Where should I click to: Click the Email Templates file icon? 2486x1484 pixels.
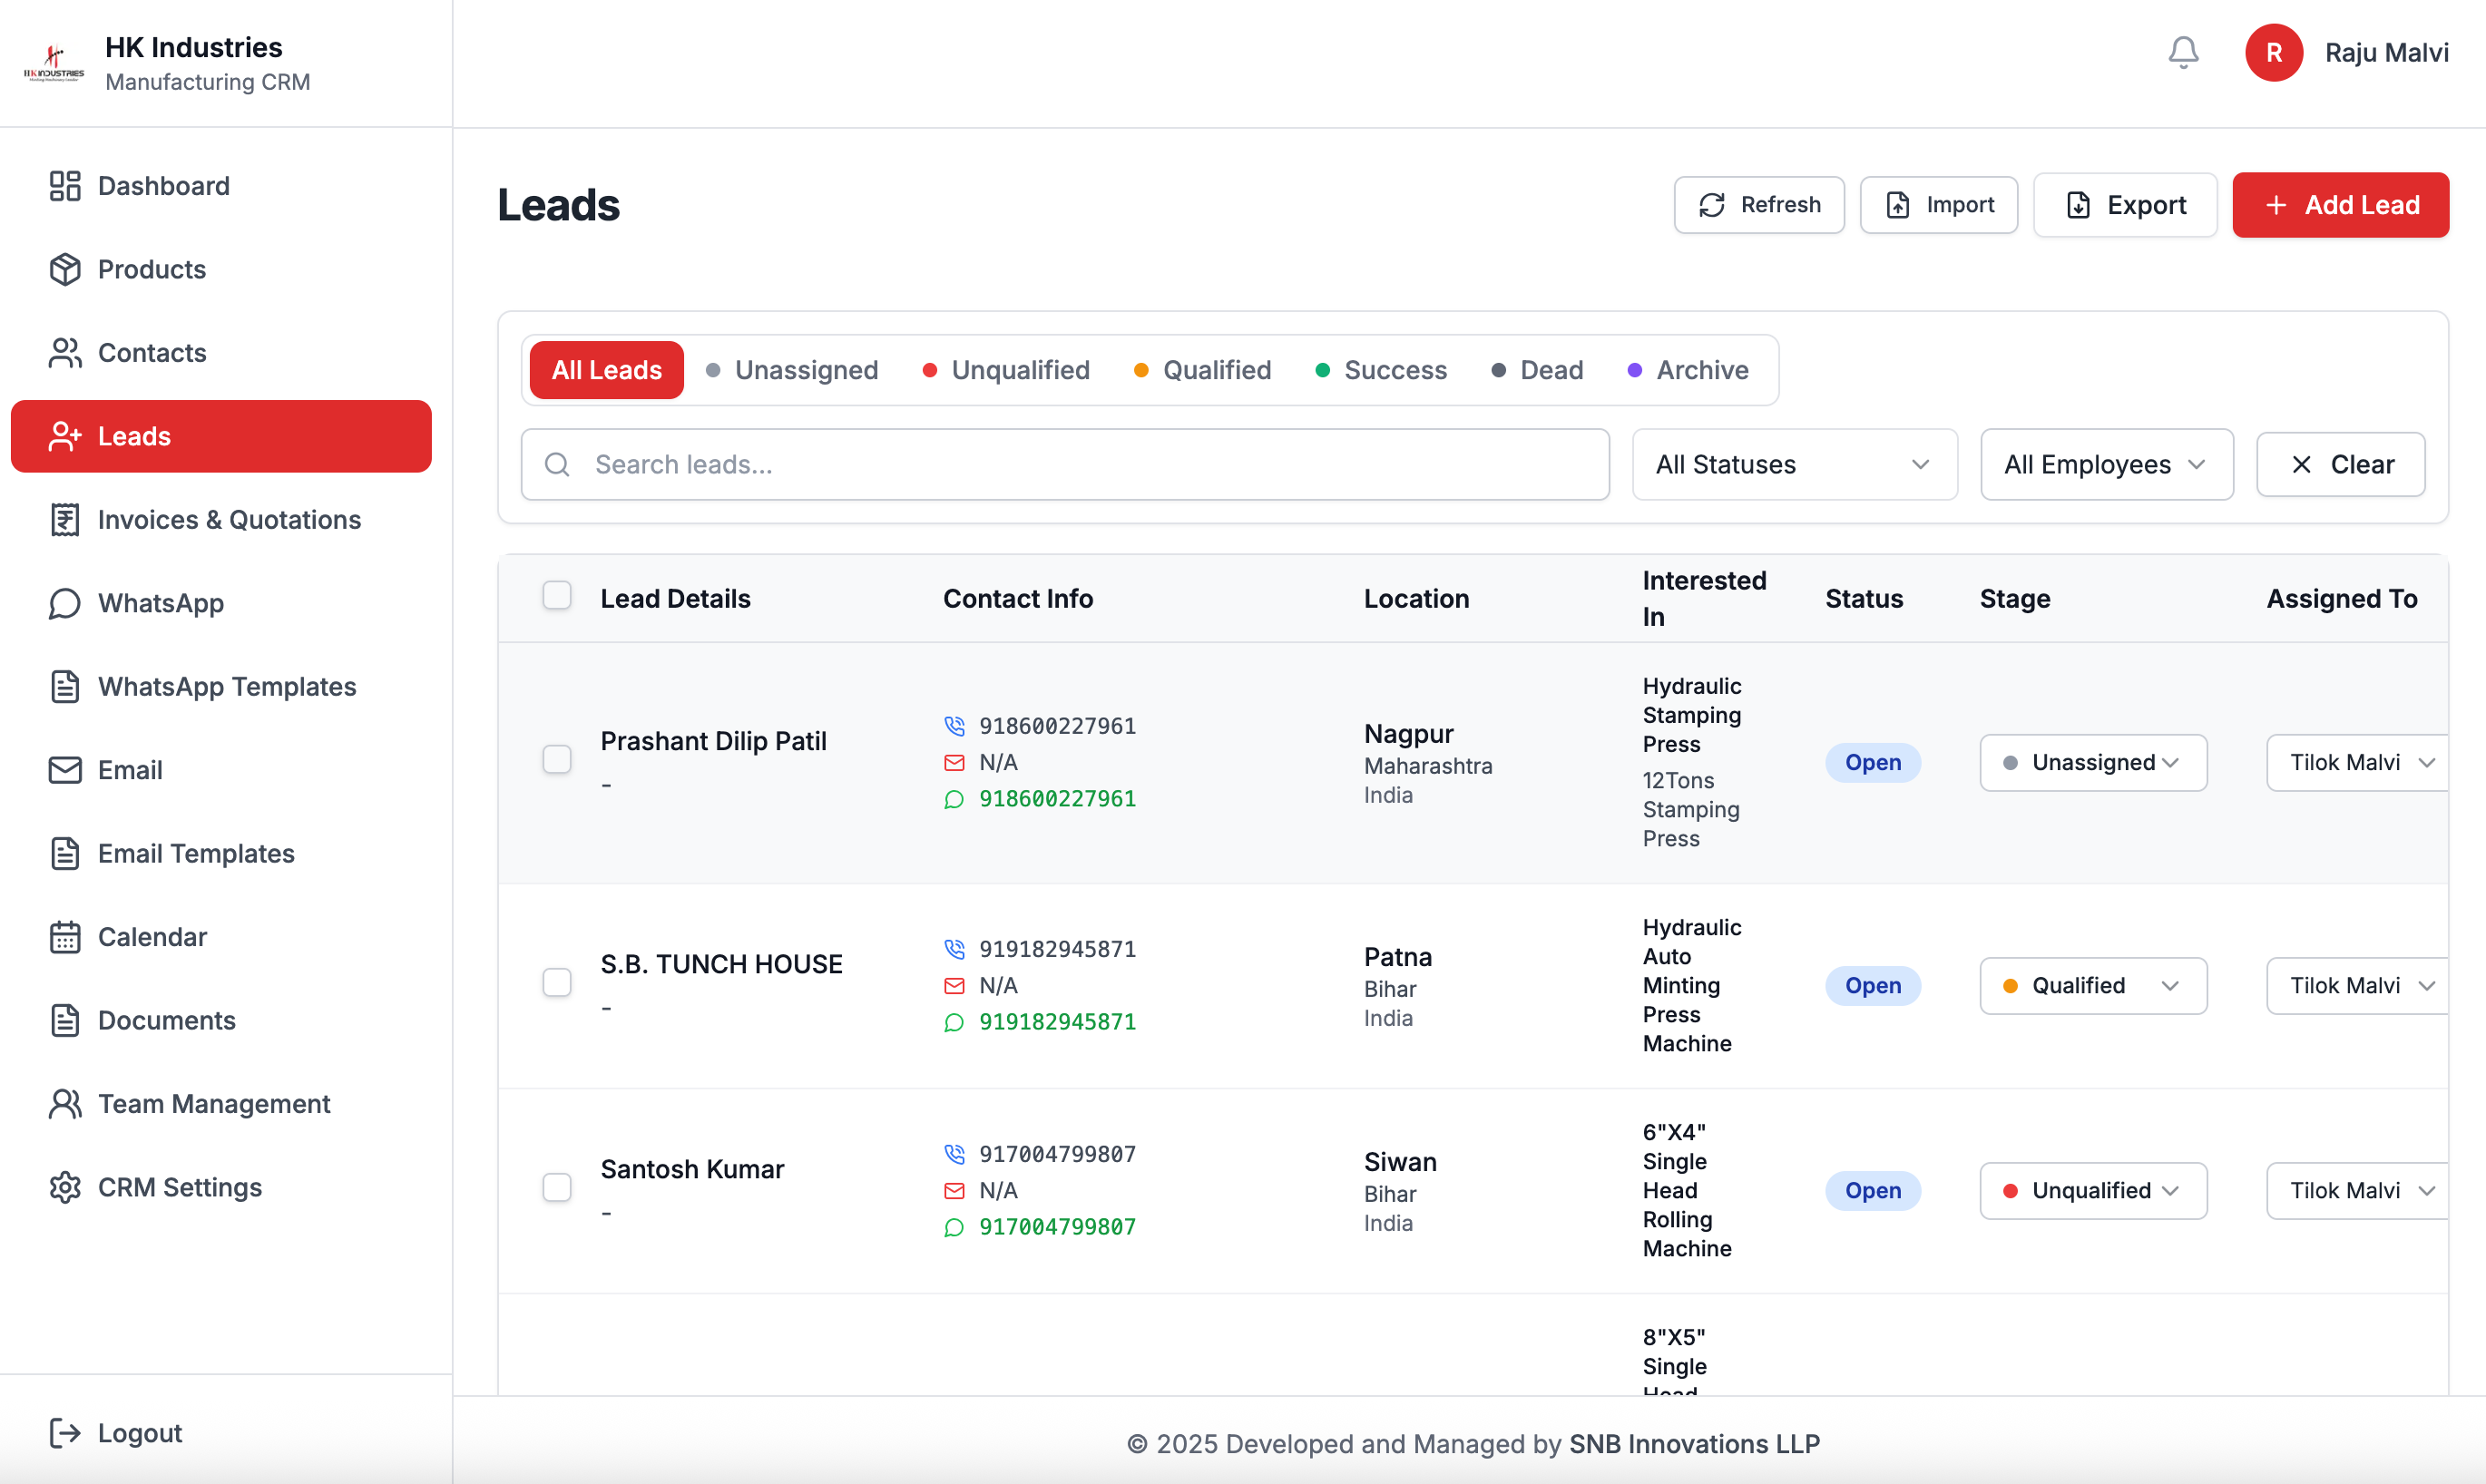tap(65, 854)
